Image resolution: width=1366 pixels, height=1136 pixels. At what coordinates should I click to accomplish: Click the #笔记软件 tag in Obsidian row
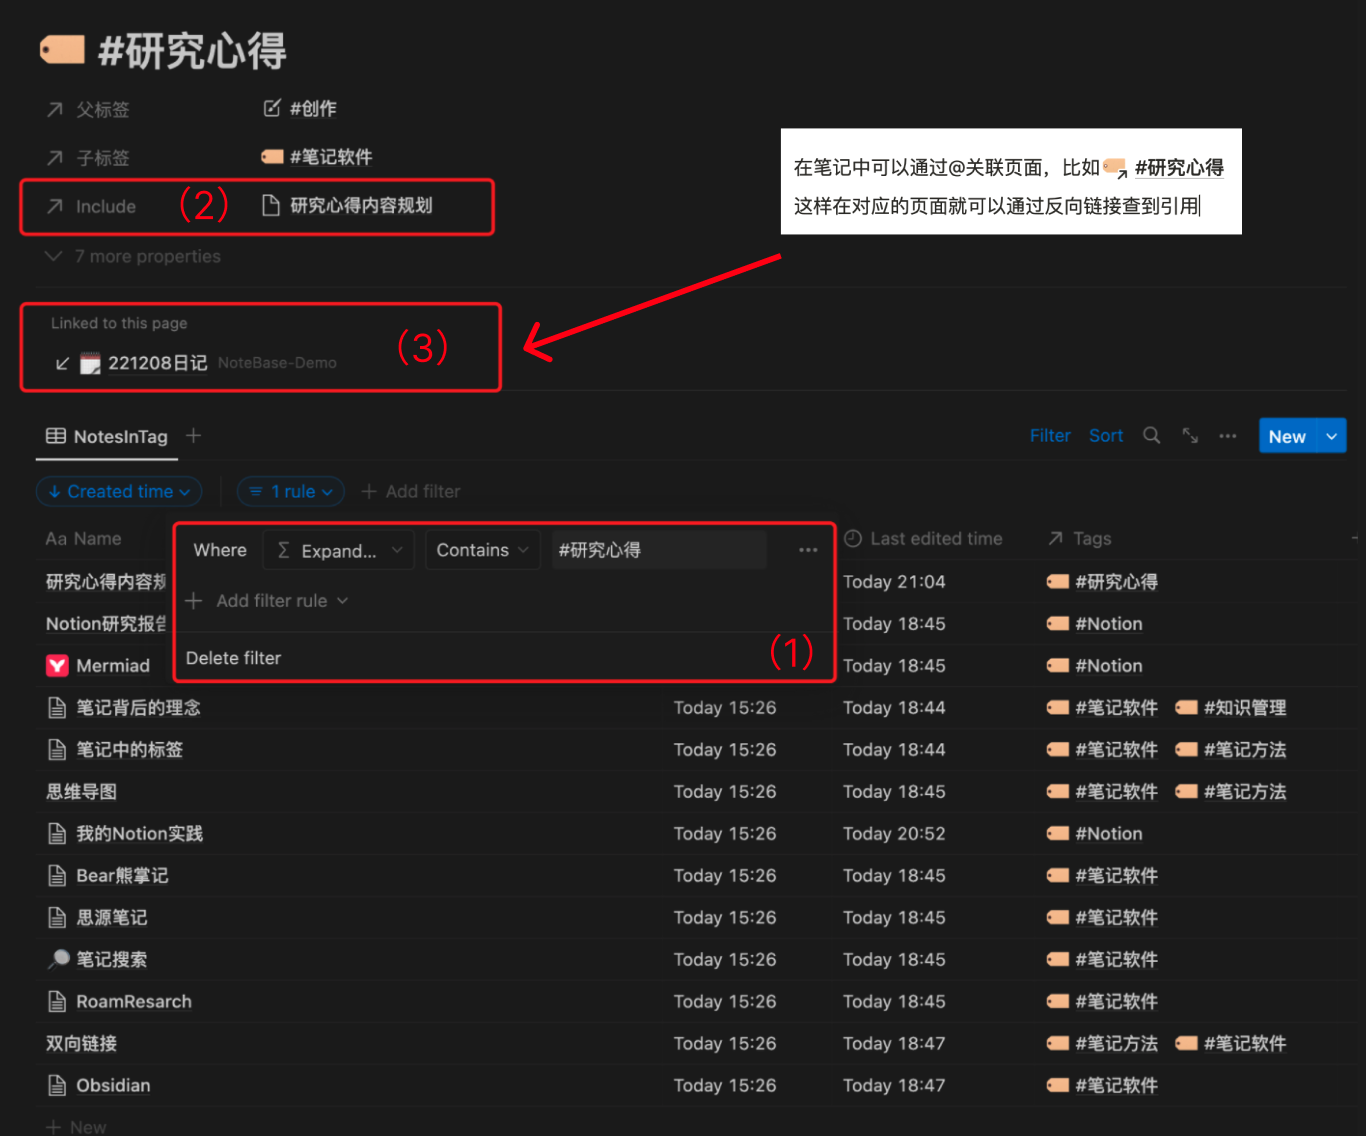click(1102, 1086)
